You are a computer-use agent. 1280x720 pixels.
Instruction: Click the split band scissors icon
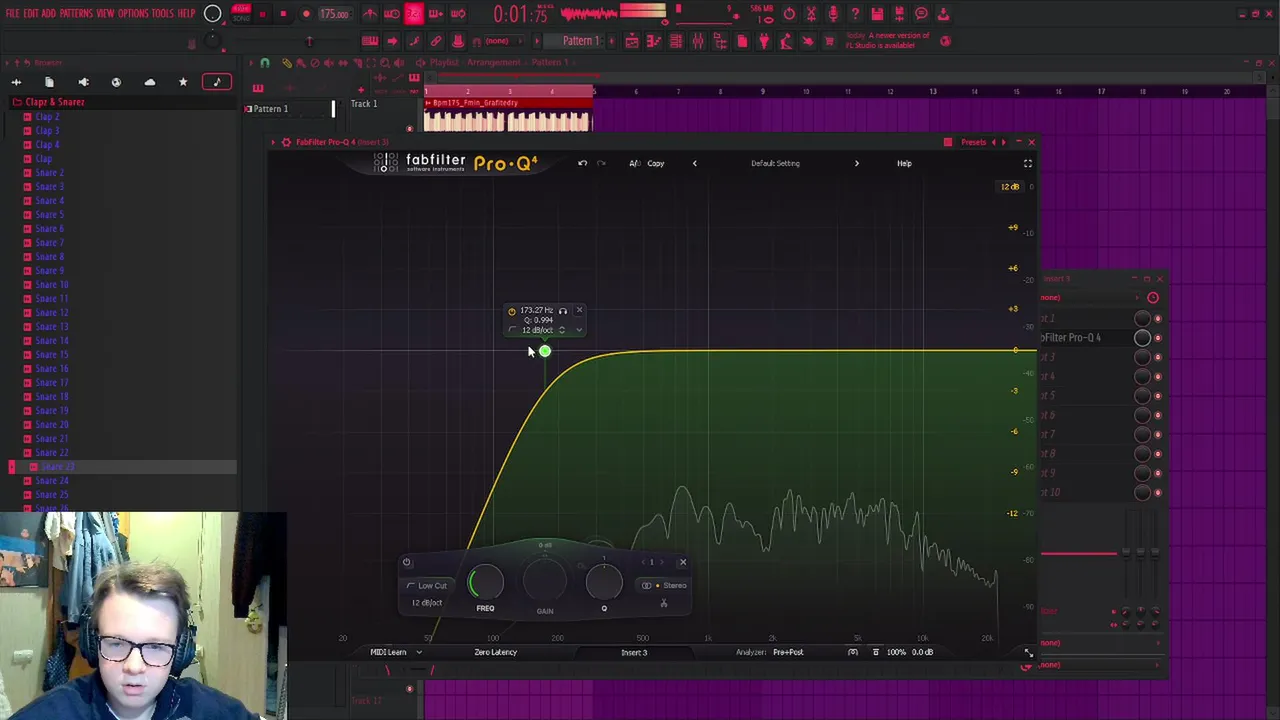pyautogui.click(x=664, y=603)
